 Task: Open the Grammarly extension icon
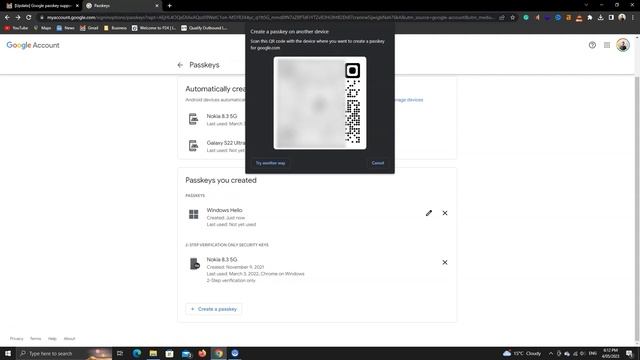coord(526,18)
